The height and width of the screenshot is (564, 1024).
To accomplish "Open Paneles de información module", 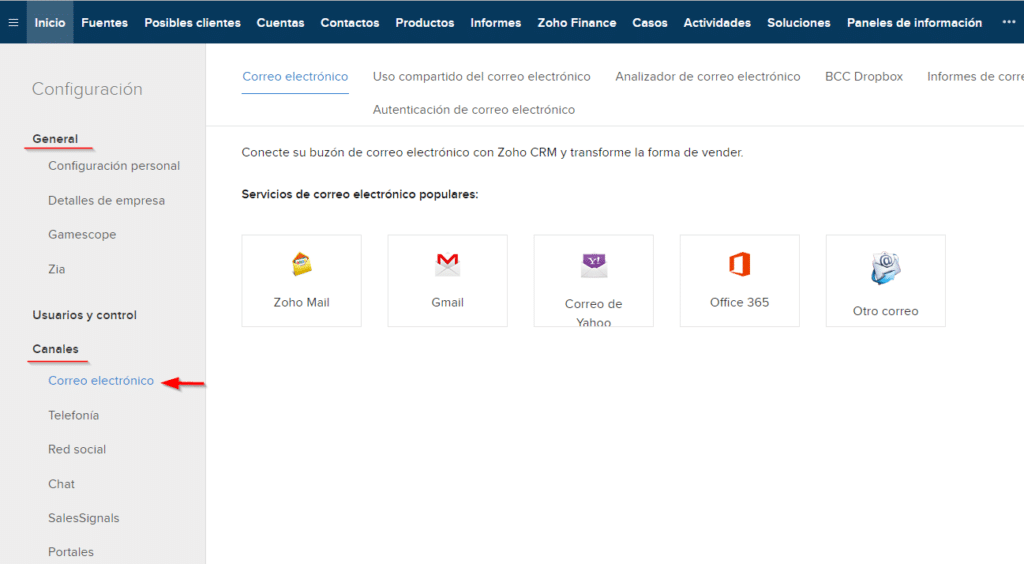I will [914, 22].
